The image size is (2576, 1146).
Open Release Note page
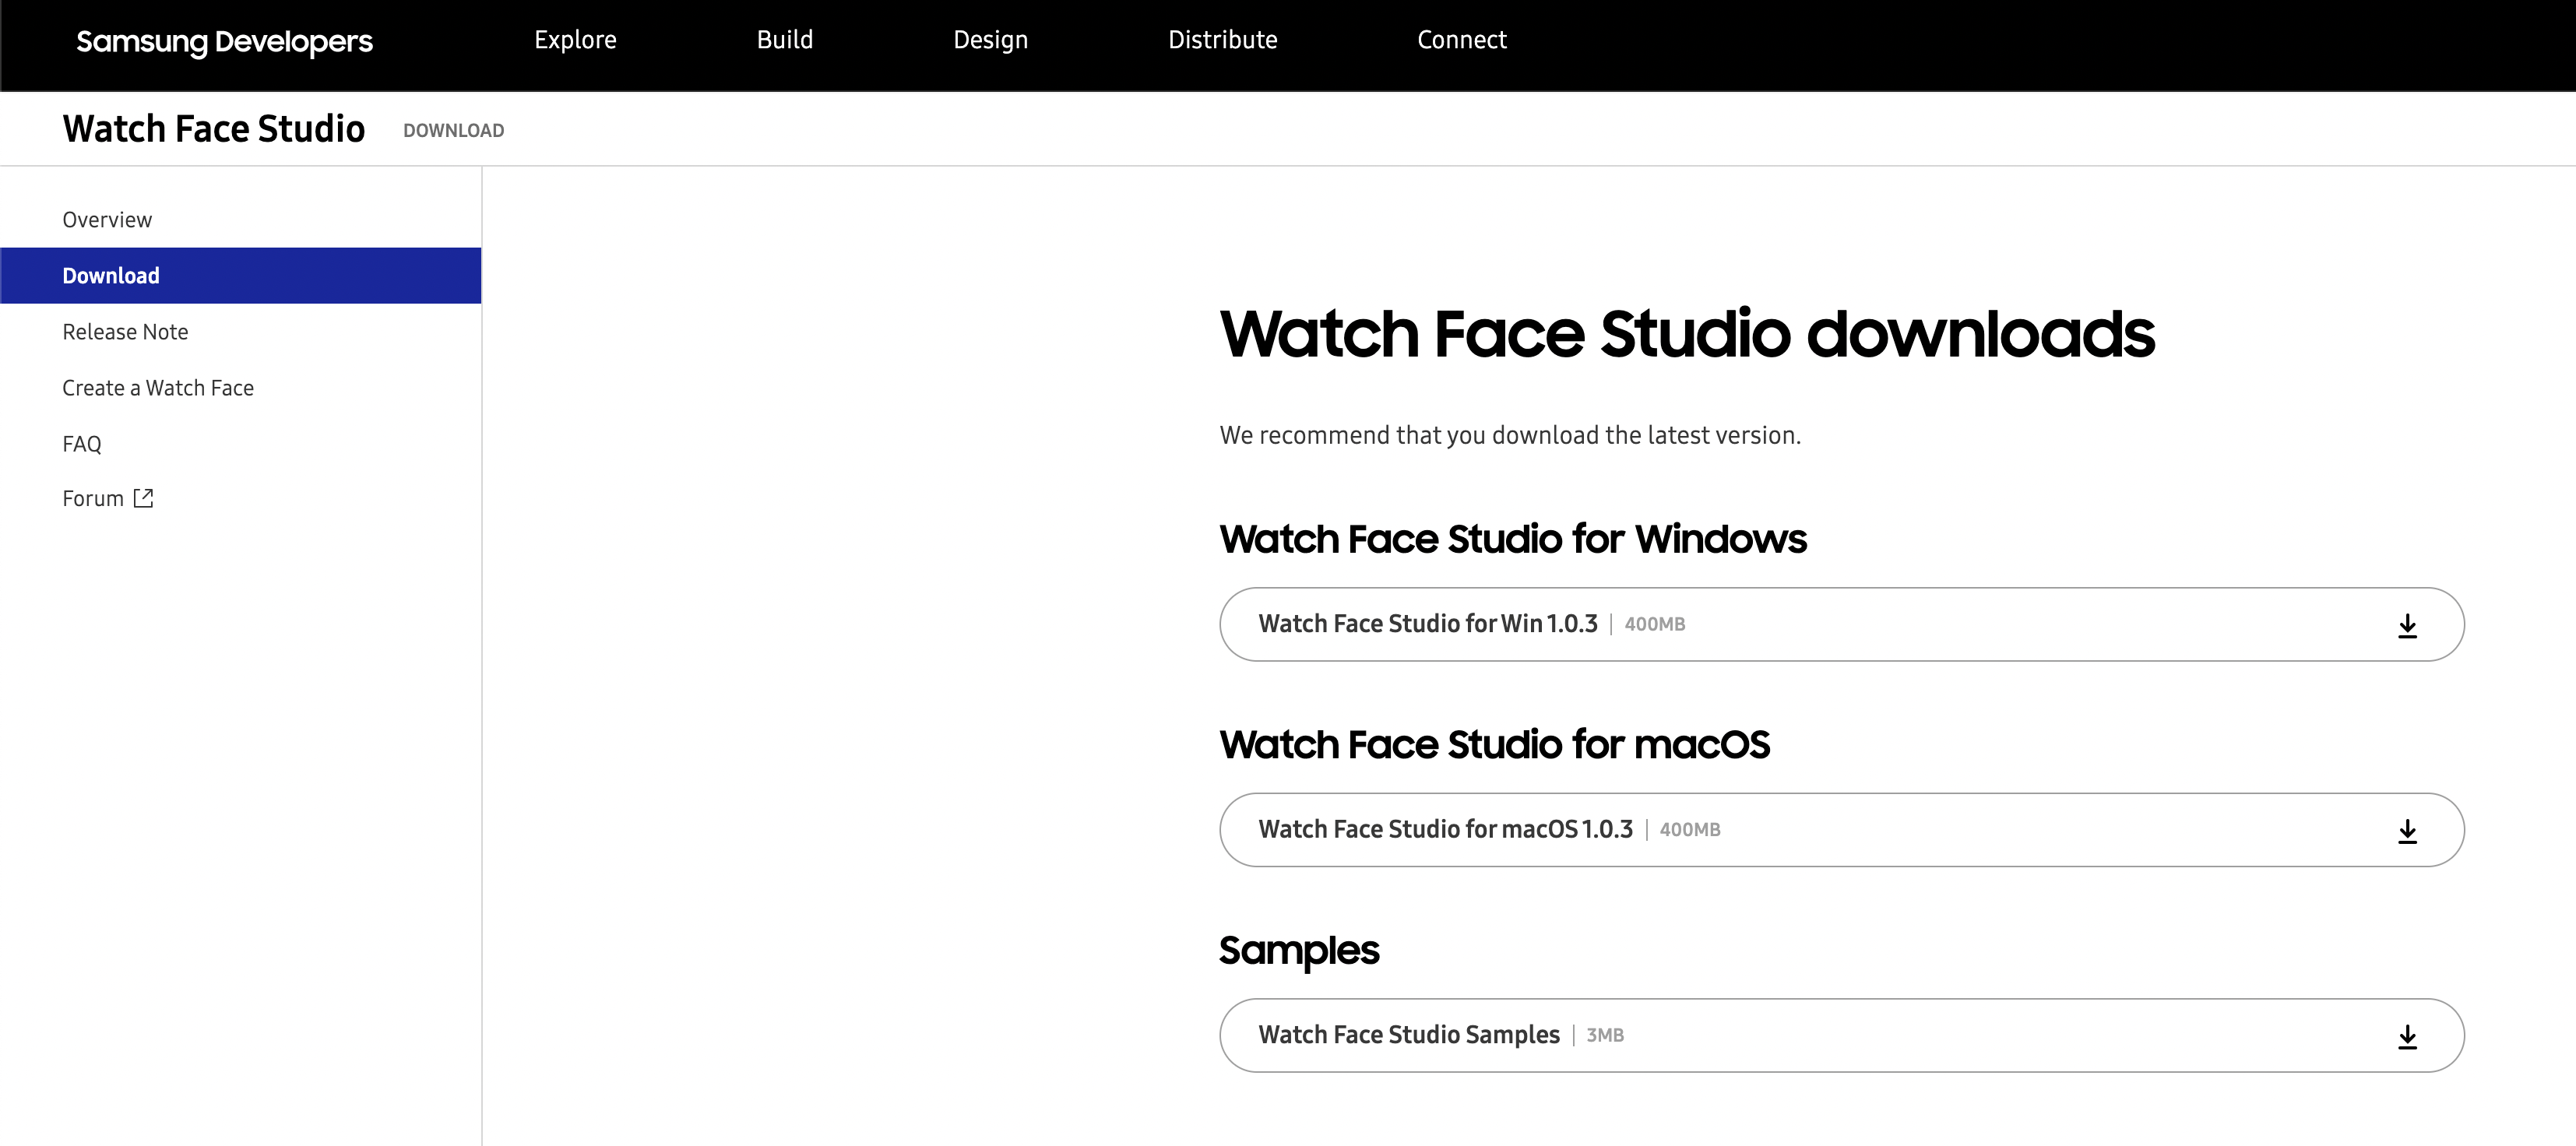pyautogui.click(x=125, y=332)
